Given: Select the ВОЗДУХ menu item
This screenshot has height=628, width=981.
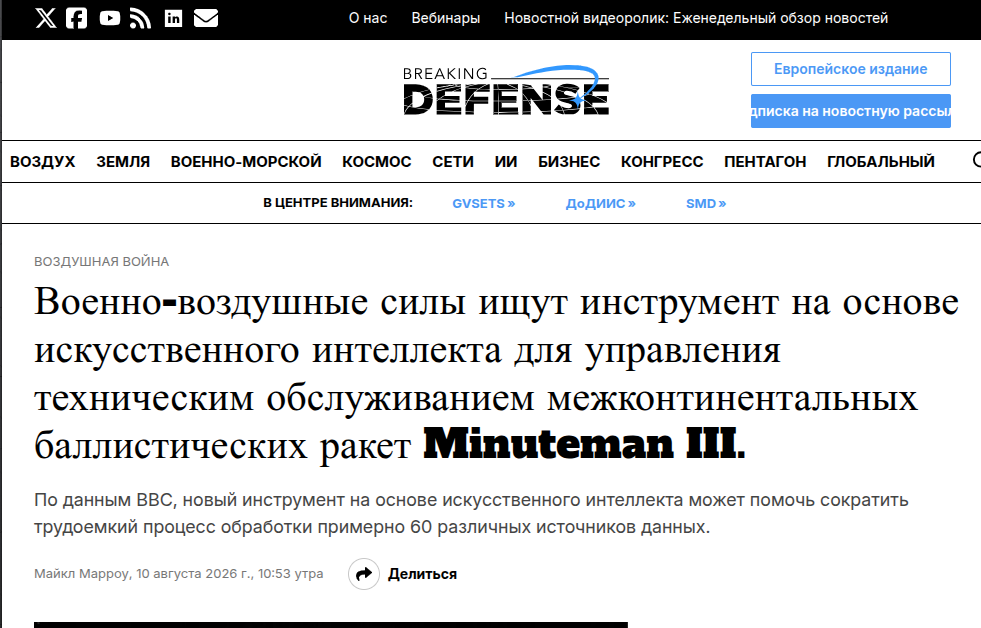Looking at the screenshot, I should click(x=43, y=161).
